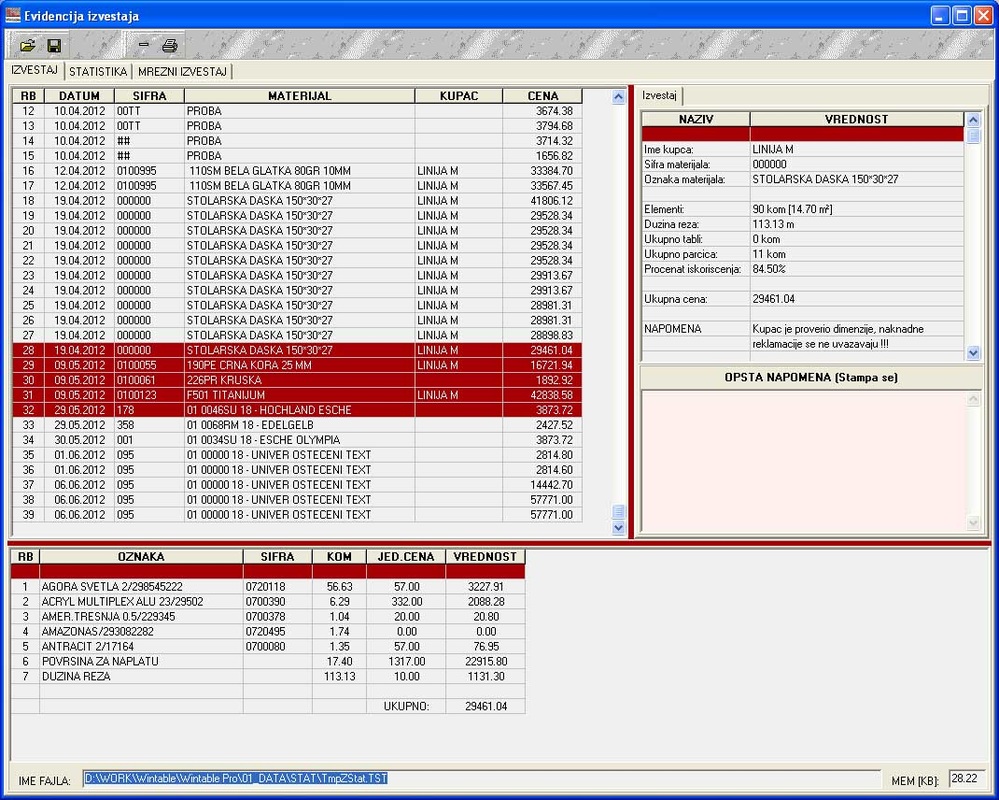The height and width of the screenshot is (800, 999).
Task: Click the application icon in title bar
Action: pyautogui.click(x=13, y=15)
